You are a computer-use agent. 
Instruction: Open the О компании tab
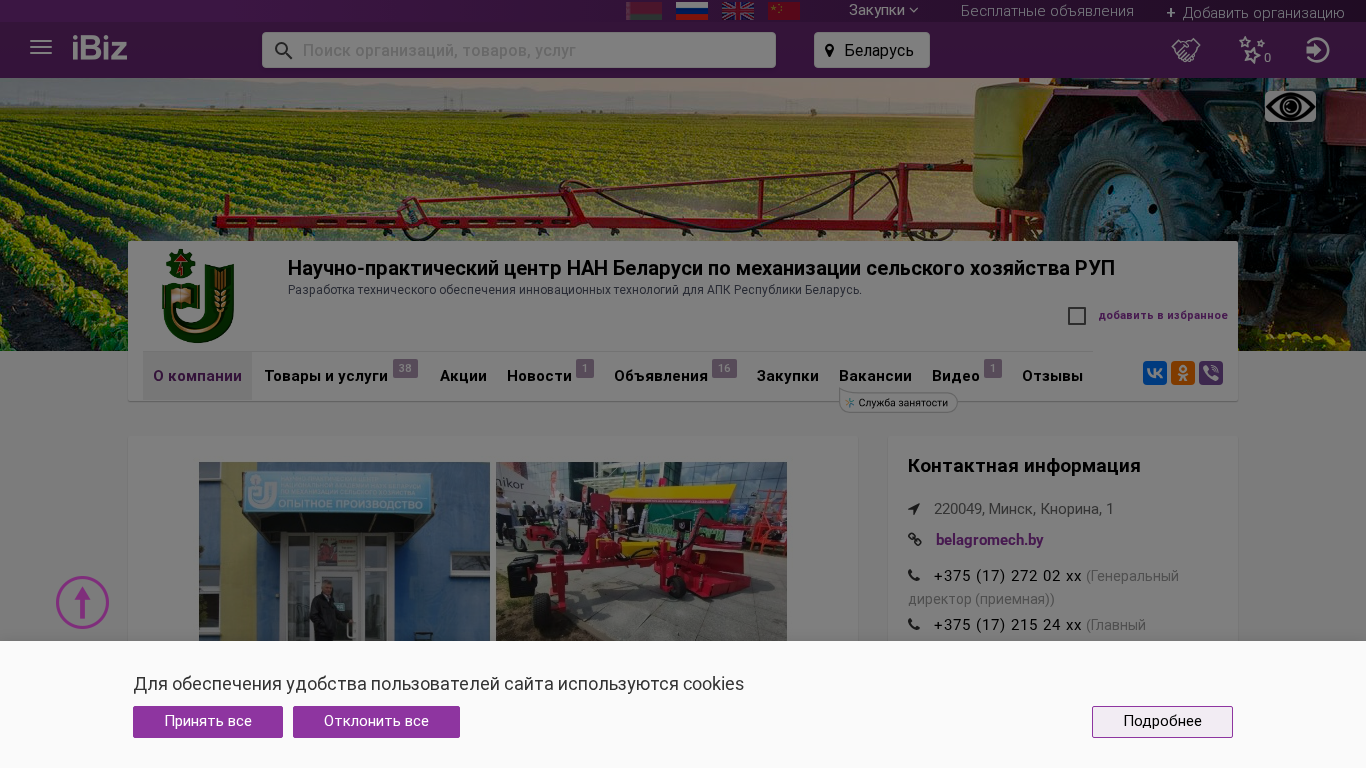click(197, 376)
